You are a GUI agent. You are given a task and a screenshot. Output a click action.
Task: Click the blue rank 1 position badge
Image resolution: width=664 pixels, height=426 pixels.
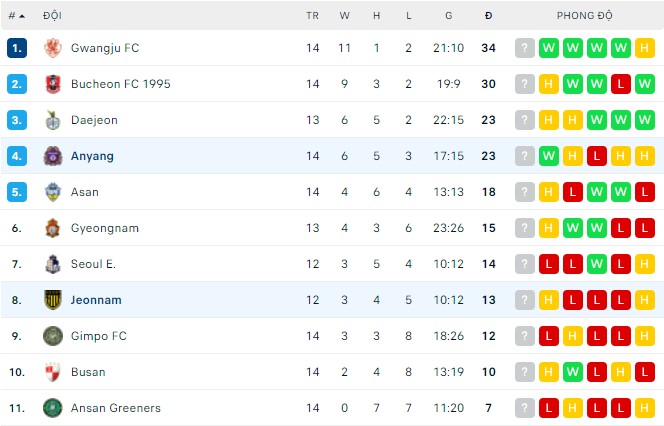click(x=16, y=48)
